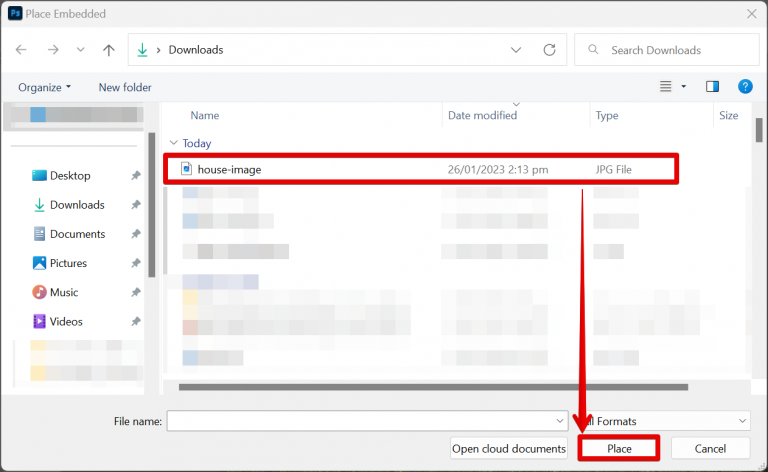Open the address bar history dropdown
This screenshot has height=472, width=768.
(516, 50)
